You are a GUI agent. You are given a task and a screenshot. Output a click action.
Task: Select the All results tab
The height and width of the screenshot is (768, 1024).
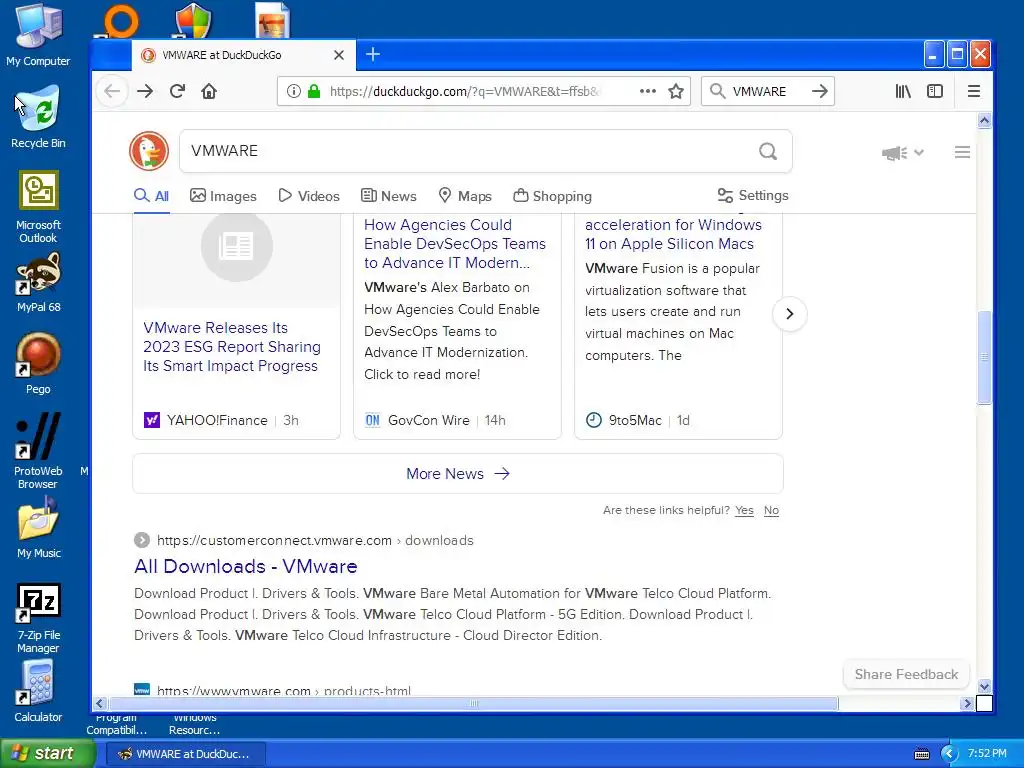point(152,196)
